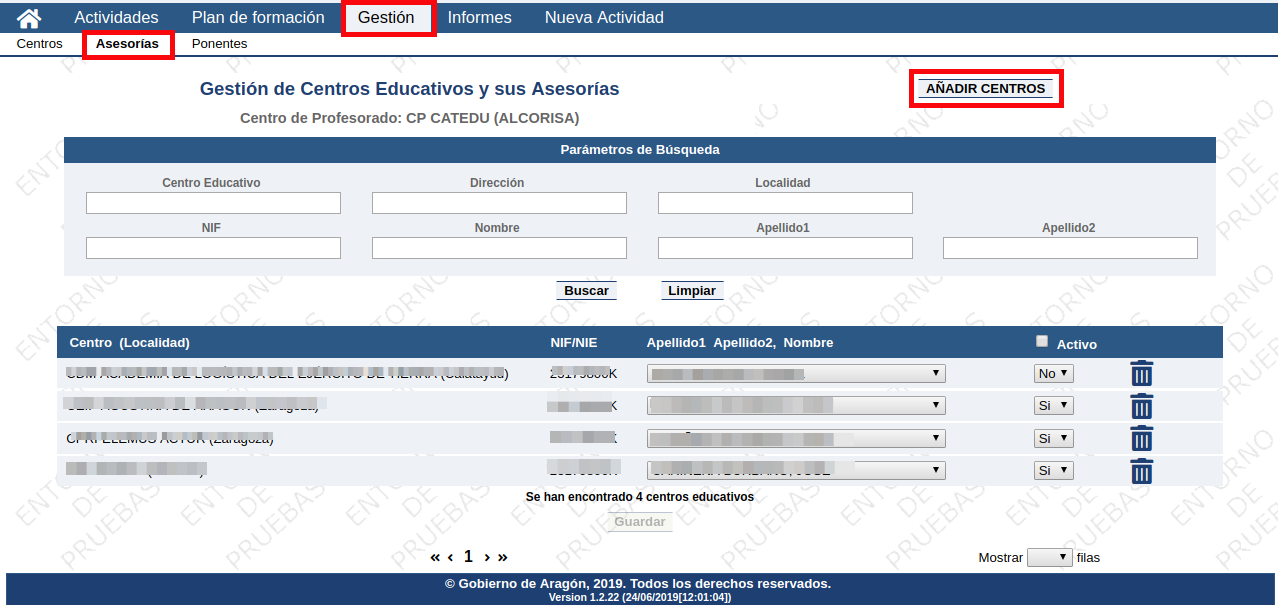The image size is (1278, 605).
Task: Jump to first page with « arrow
Action: (435, 557)
